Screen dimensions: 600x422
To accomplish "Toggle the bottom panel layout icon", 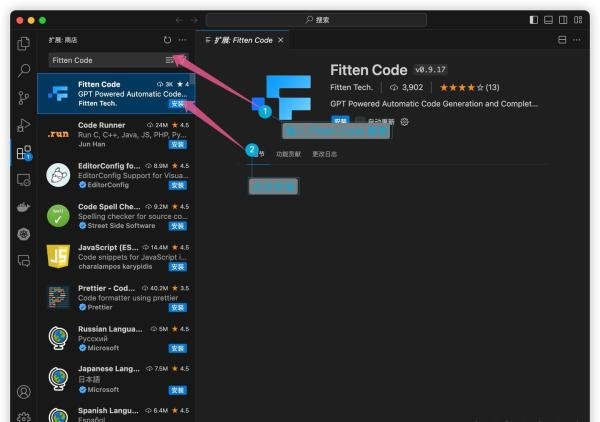I will [x=548, y=20].
